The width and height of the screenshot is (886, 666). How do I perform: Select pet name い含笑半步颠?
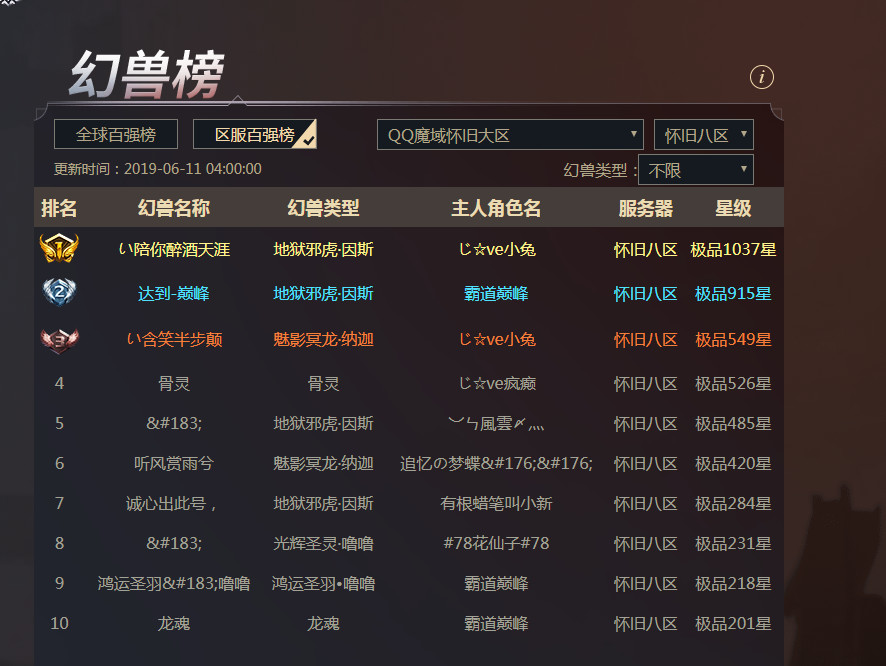click(174, 339)
